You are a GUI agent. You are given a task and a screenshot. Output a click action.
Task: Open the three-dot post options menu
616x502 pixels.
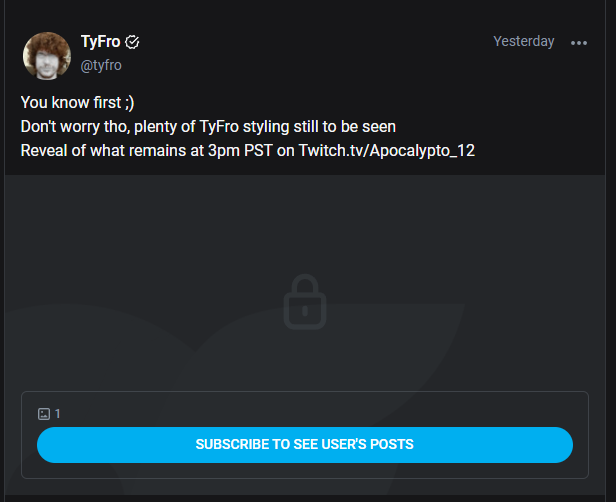point(579,43)
